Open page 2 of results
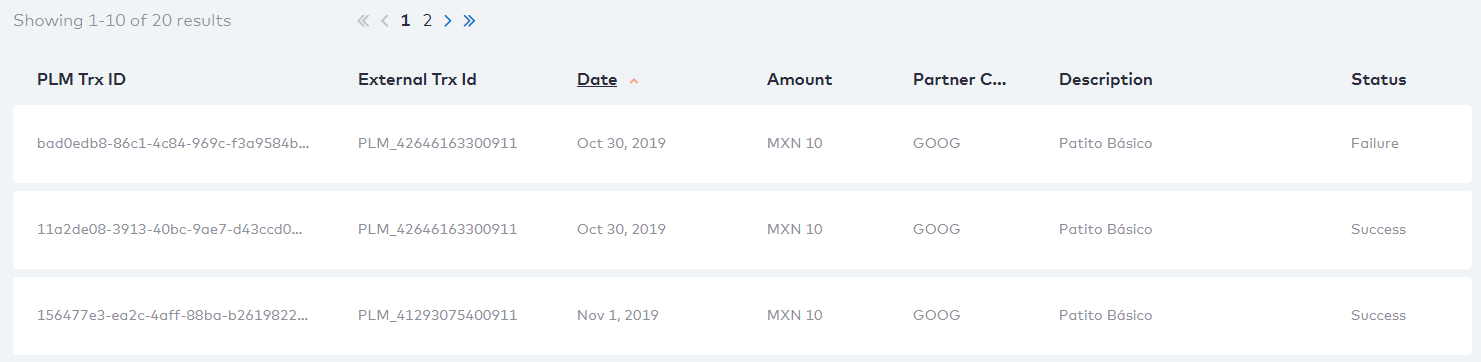1481x362 pixels. click(x=427, y=20)
